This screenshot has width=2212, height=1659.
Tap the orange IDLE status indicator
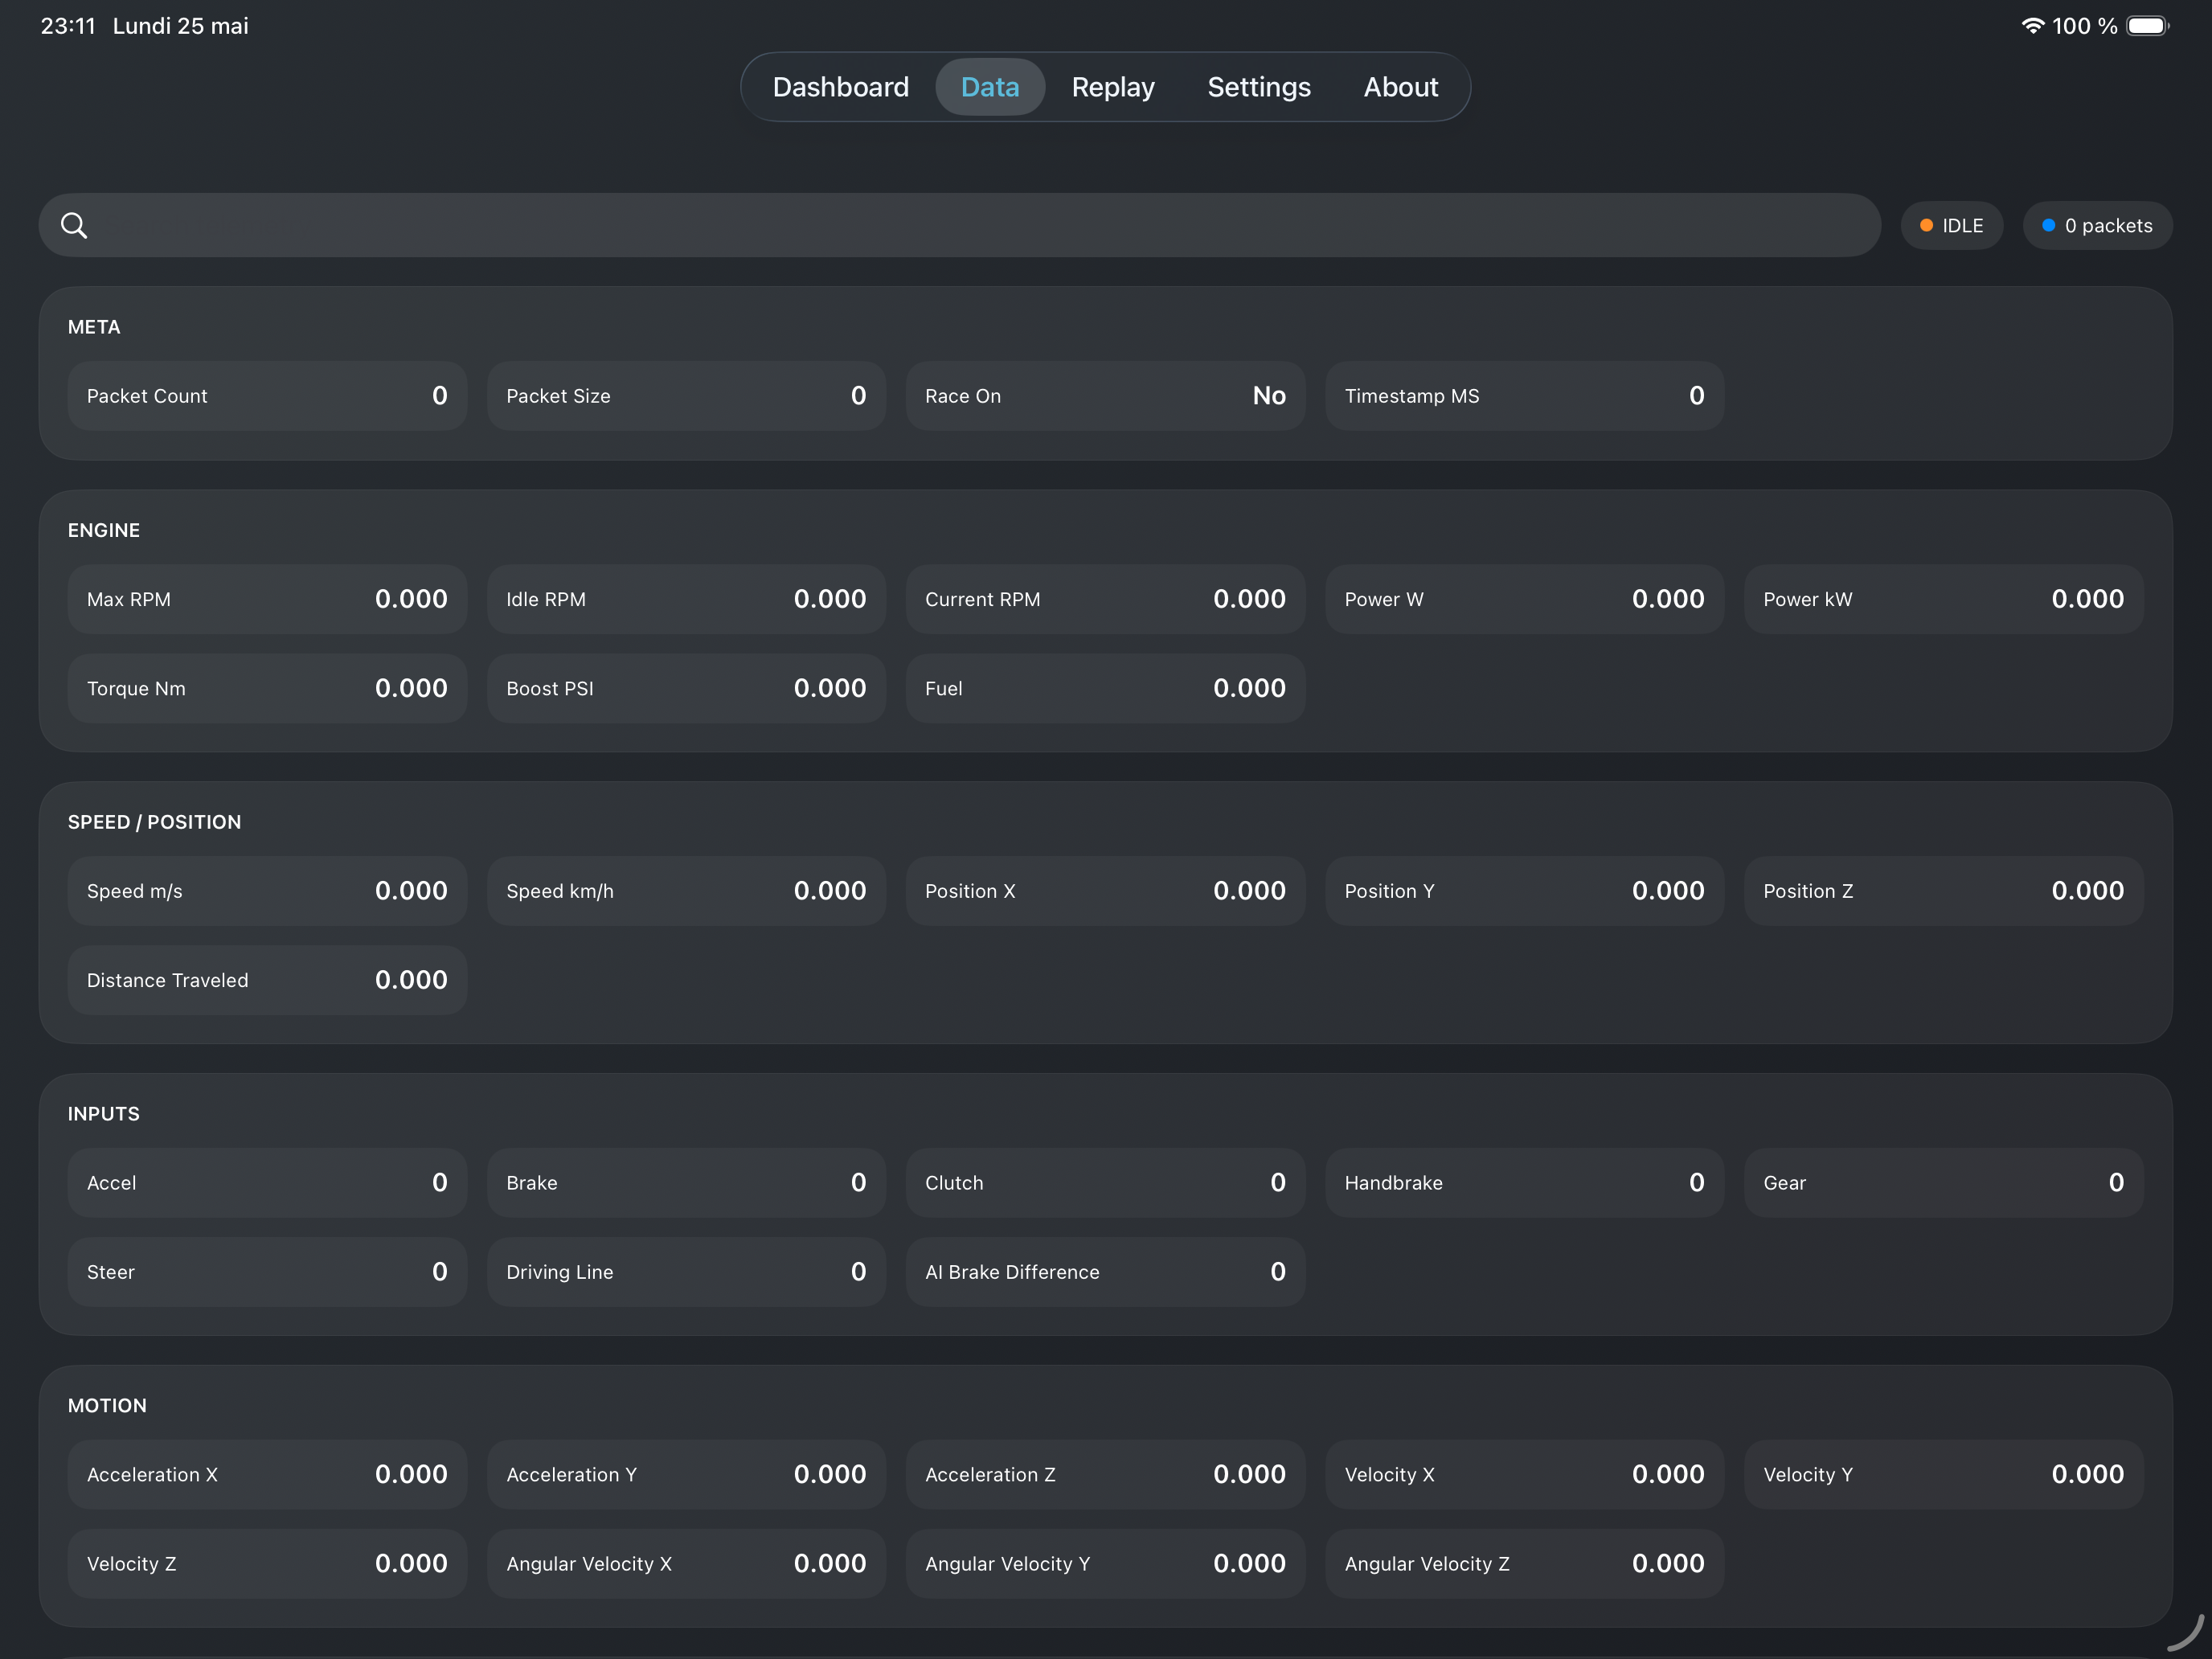pyautogui.click(x=1951, y=225)
